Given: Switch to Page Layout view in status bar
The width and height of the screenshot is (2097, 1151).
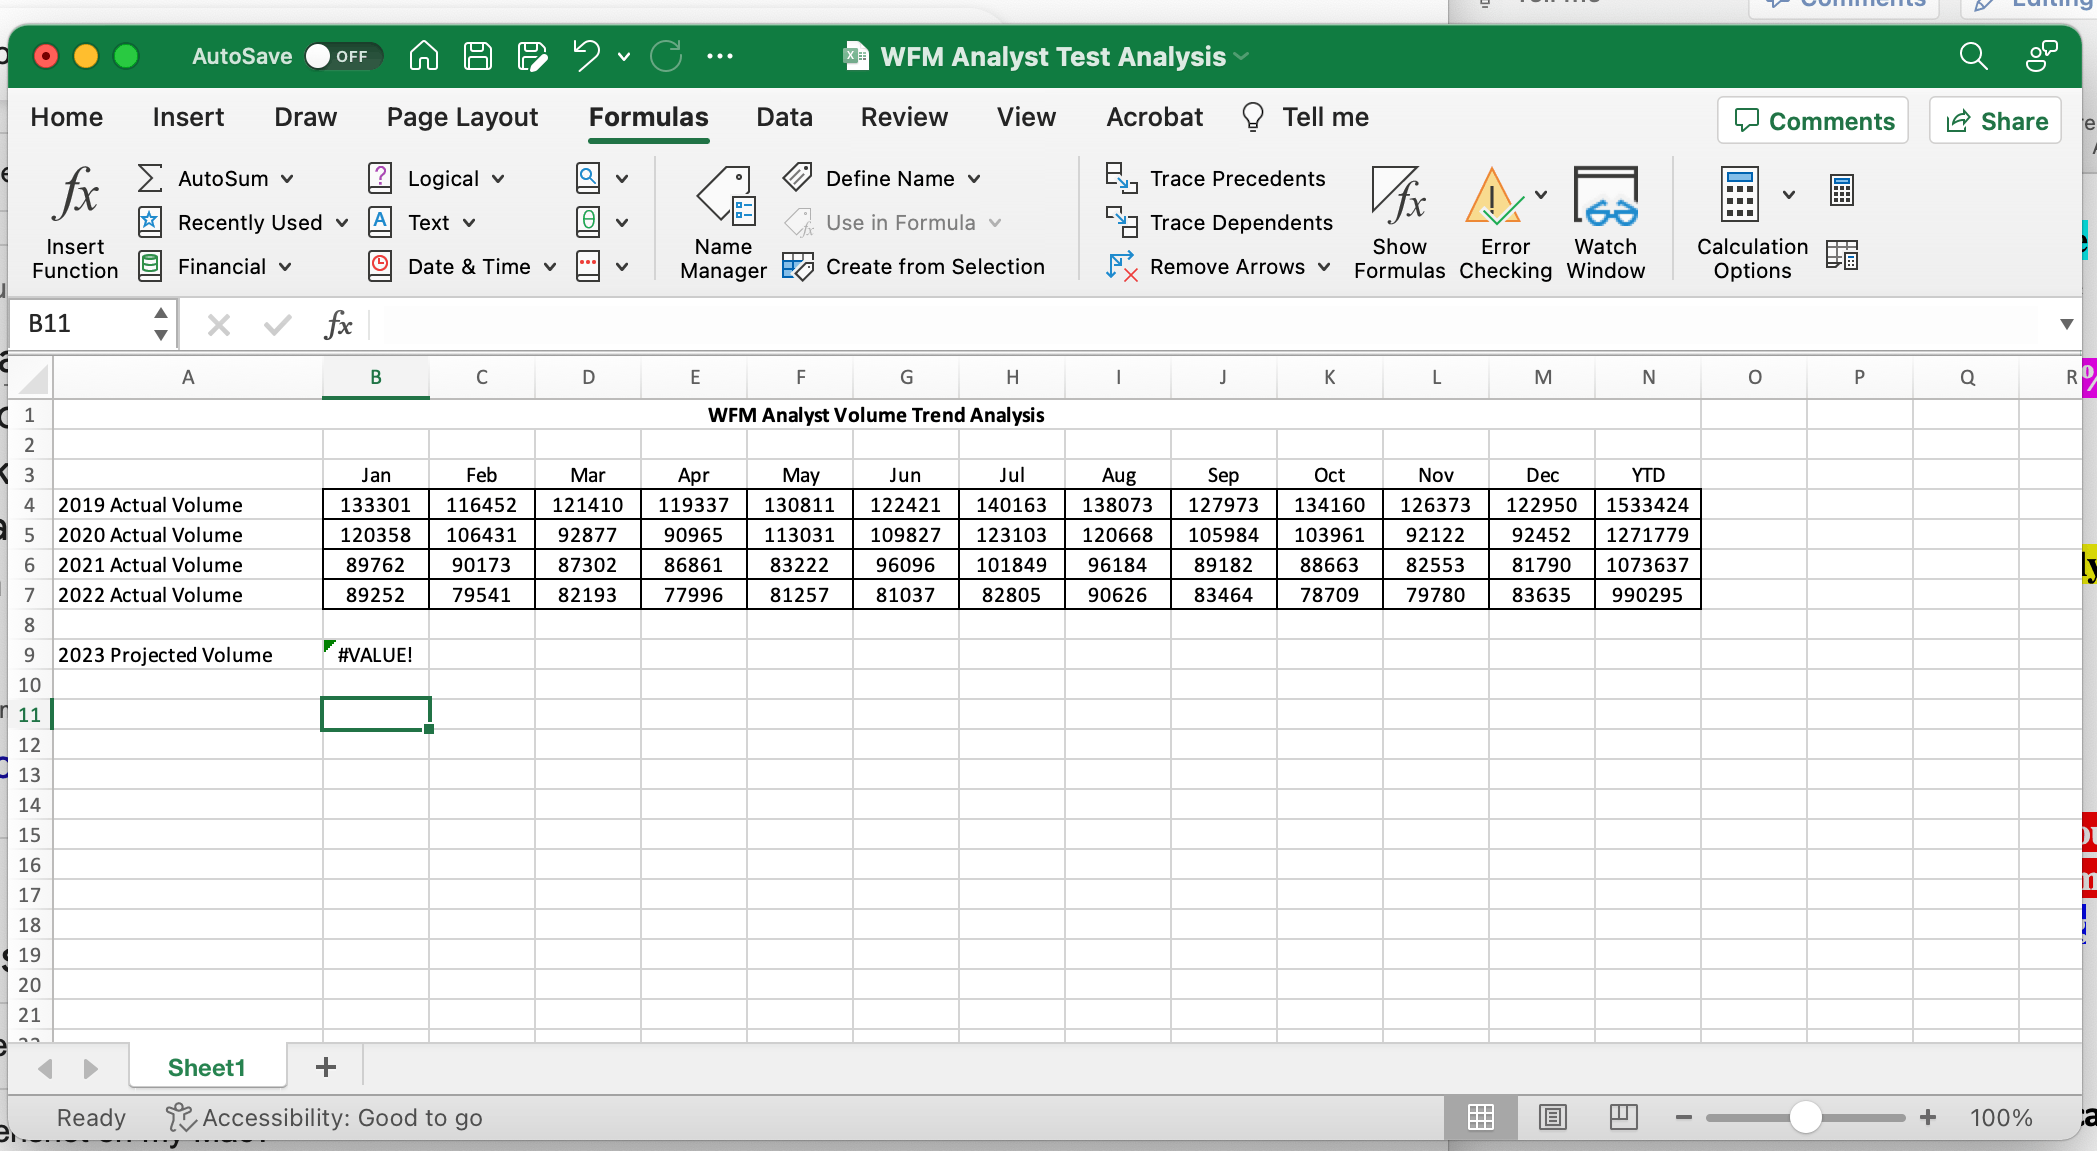Looking at the screenshot, I should pyautogui.click(x=1552, y=1117).
